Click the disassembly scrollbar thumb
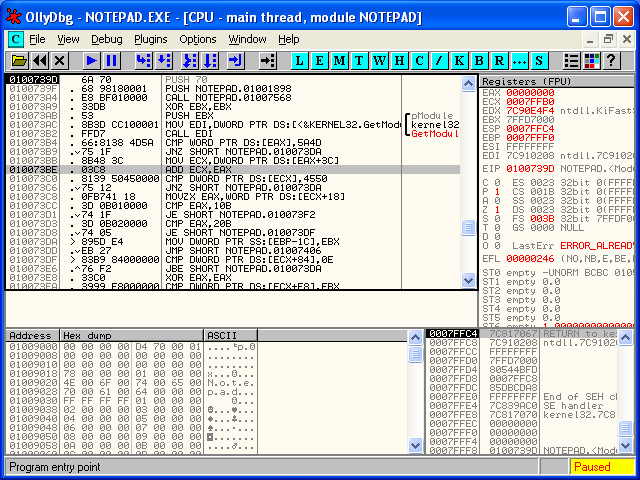The image size is (640, 480). coord(468,227)
